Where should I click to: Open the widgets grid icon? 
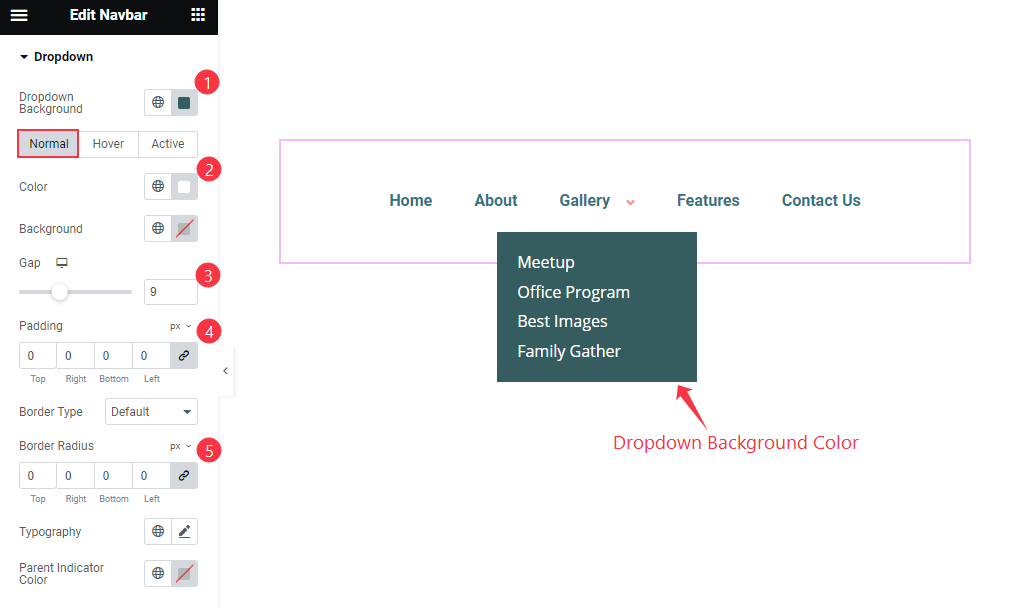198,15
